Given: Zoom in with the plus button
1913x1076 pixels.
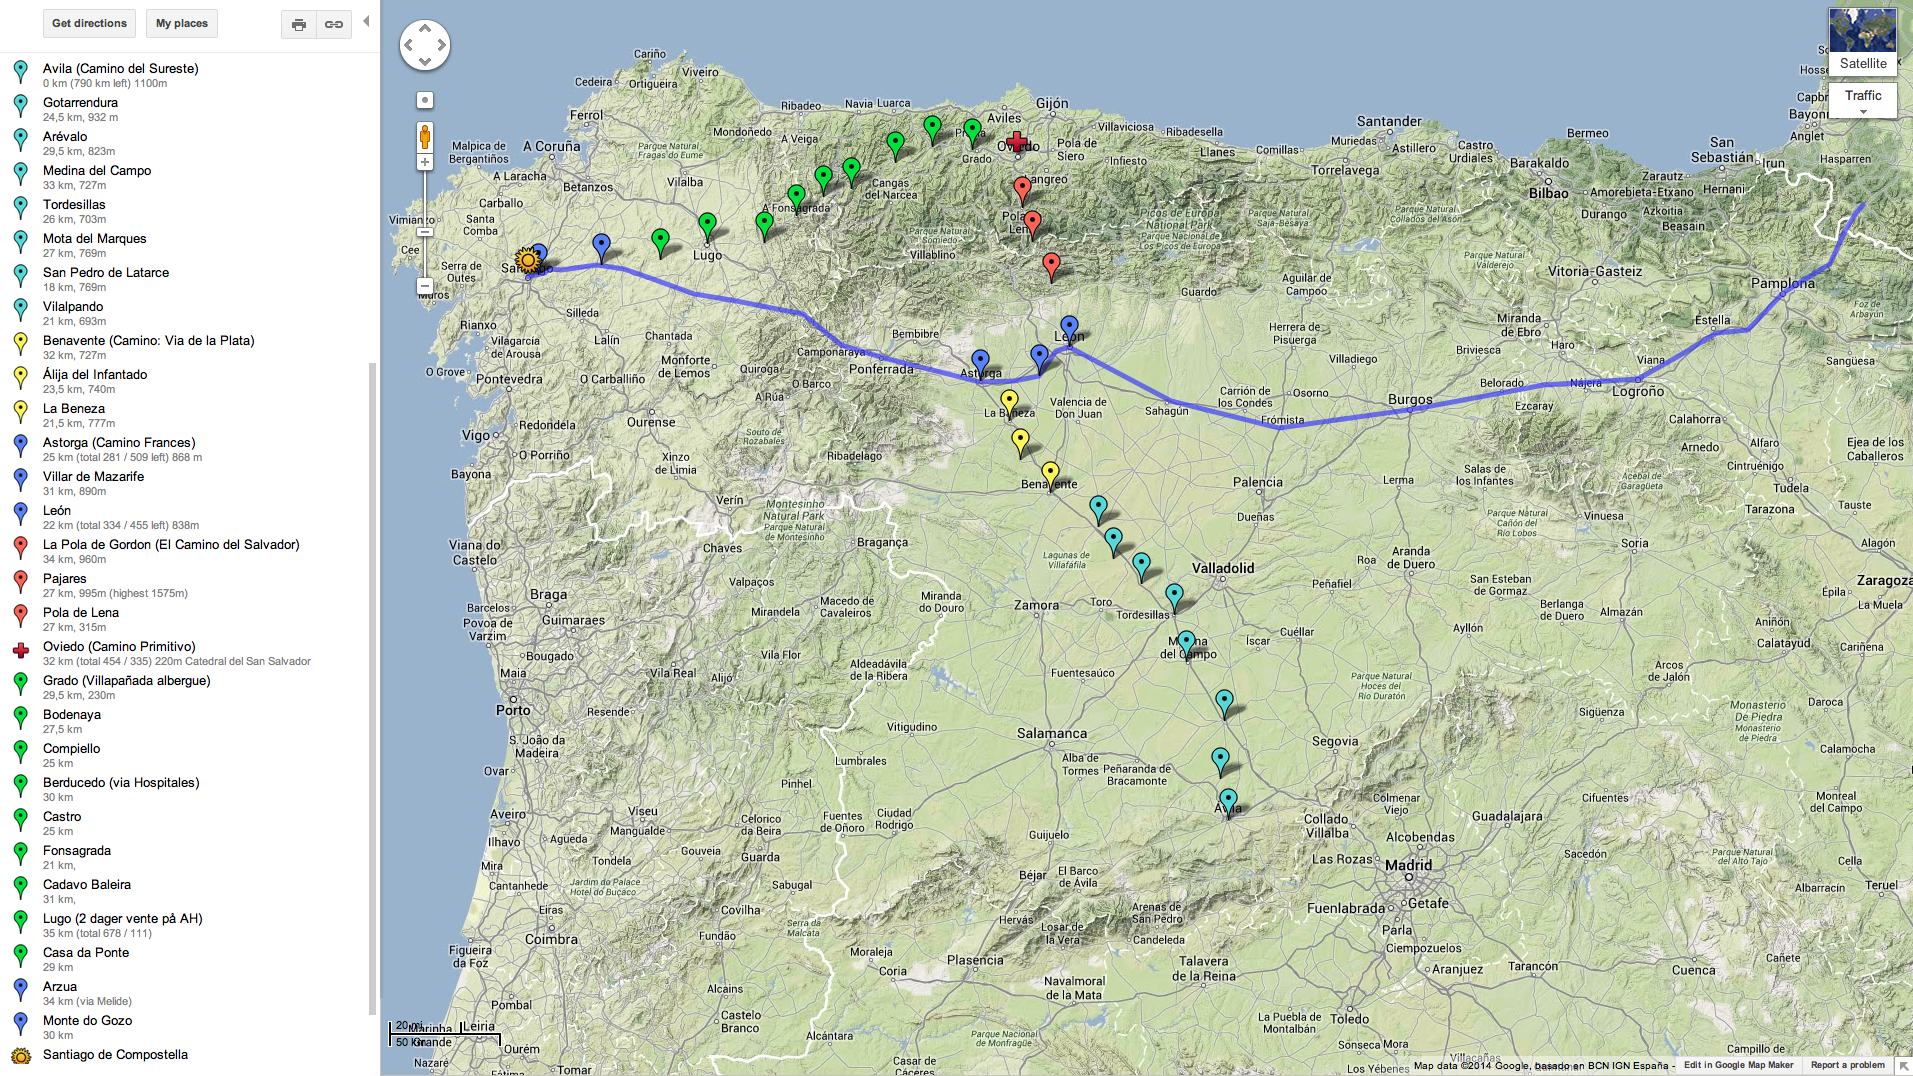Looking at the screenshot, I should click(425, 162).
